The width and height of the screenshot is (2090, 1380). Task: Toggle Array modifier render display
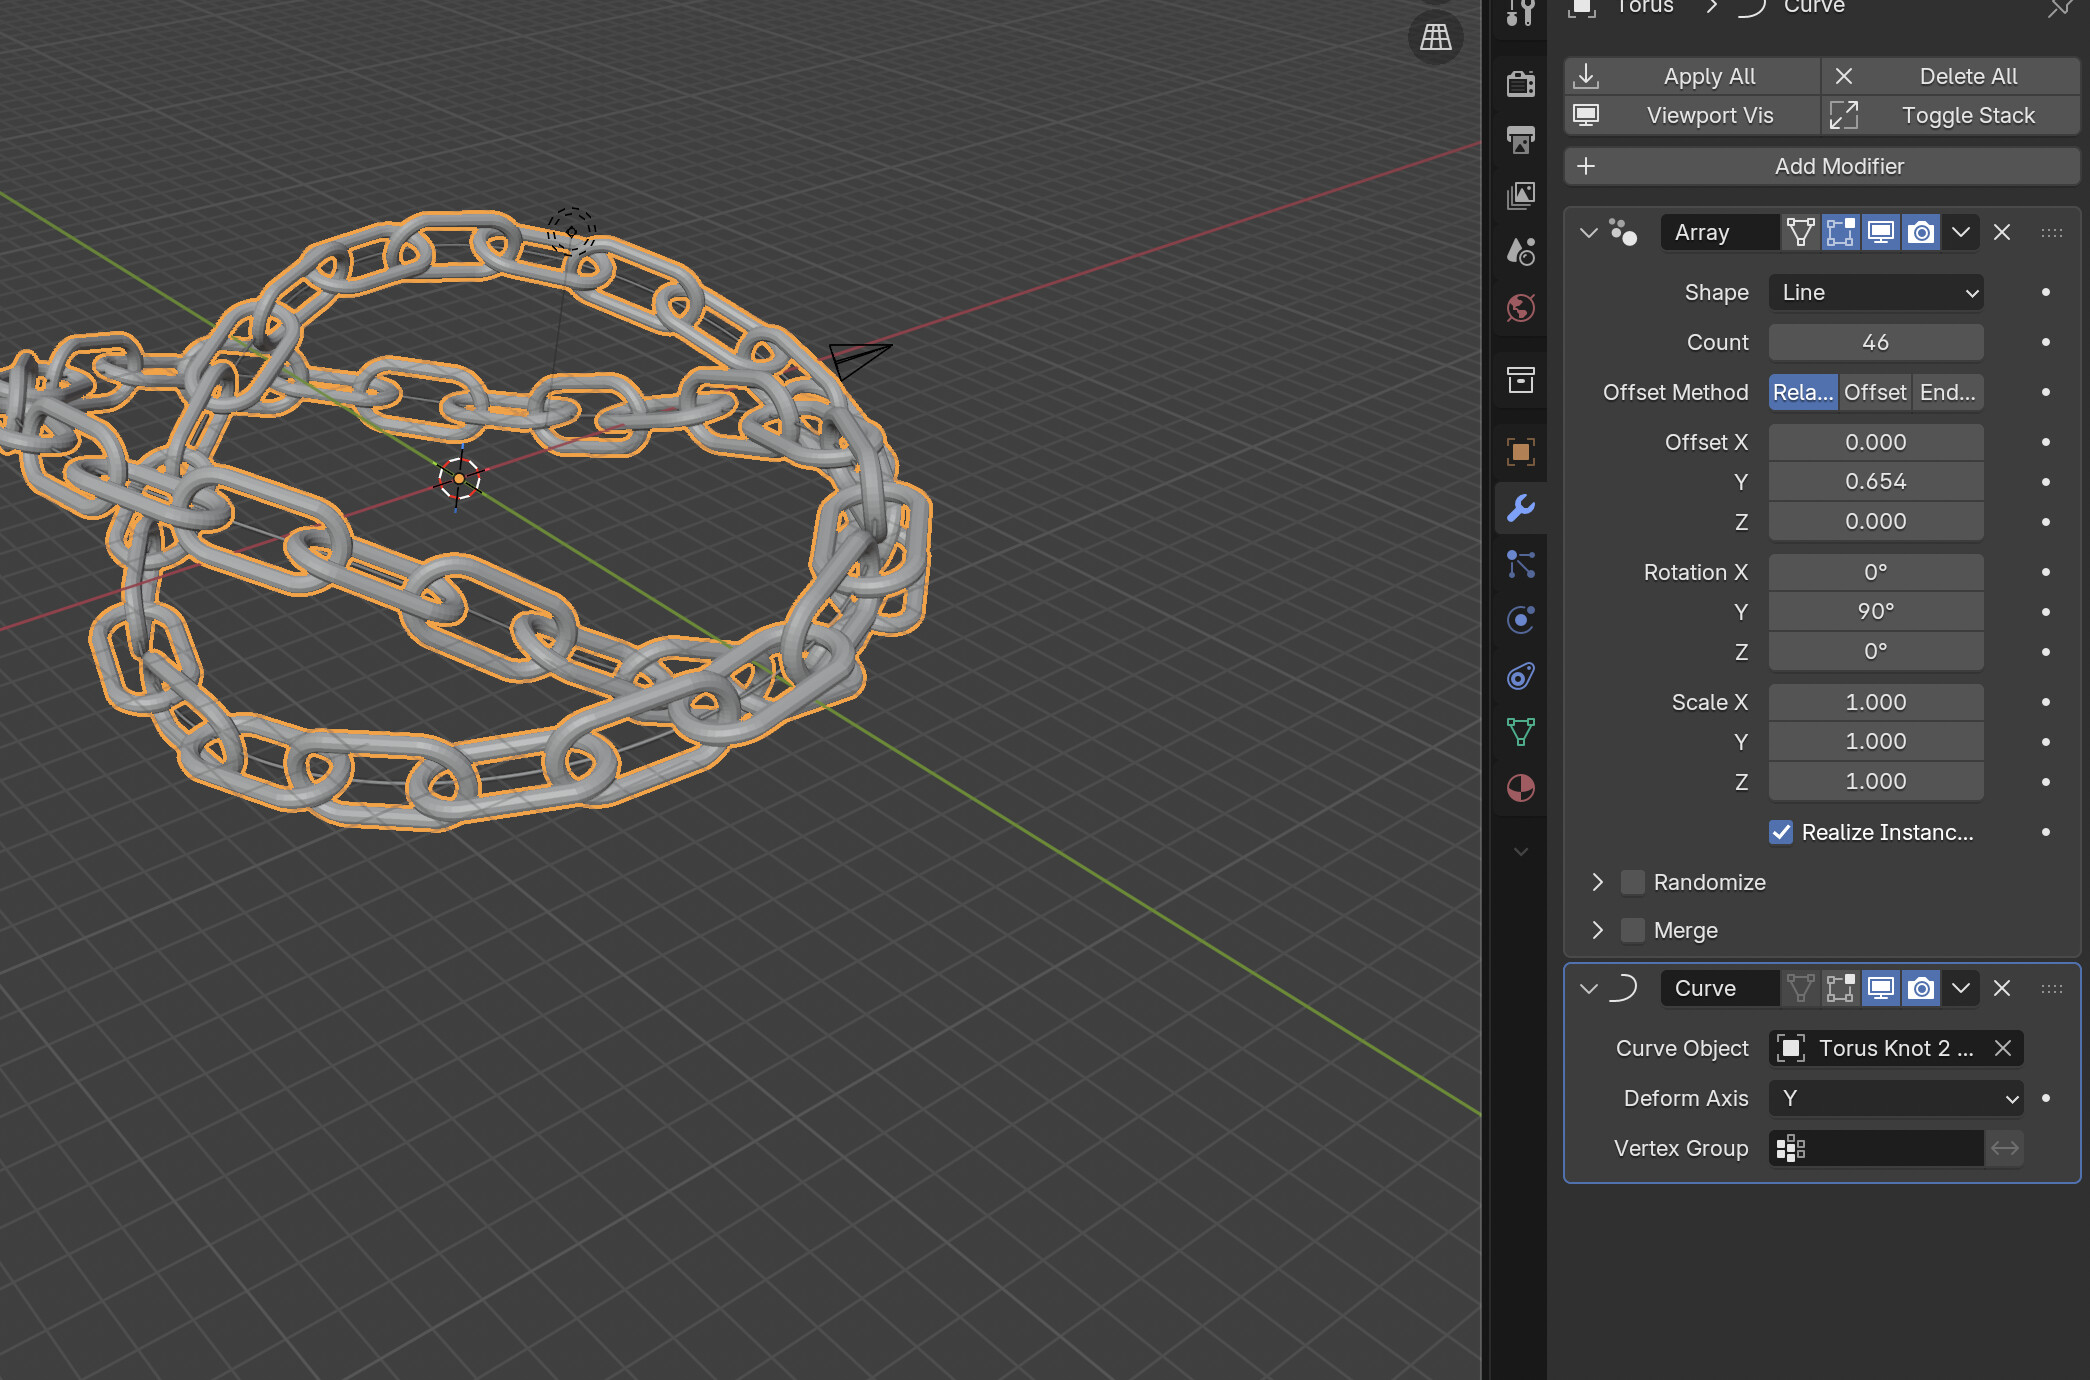pyautogui.click(x=1920, y=232)
